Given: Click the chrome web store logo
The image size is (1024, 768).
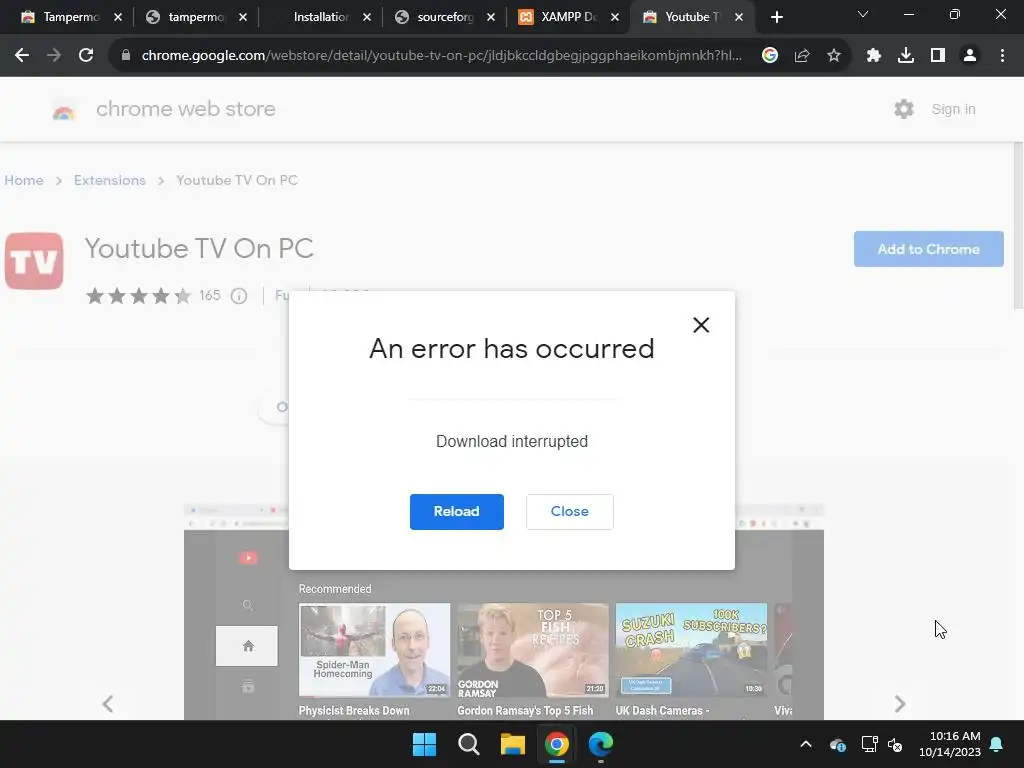Looking at the screenshot, I should pos(64,110).
